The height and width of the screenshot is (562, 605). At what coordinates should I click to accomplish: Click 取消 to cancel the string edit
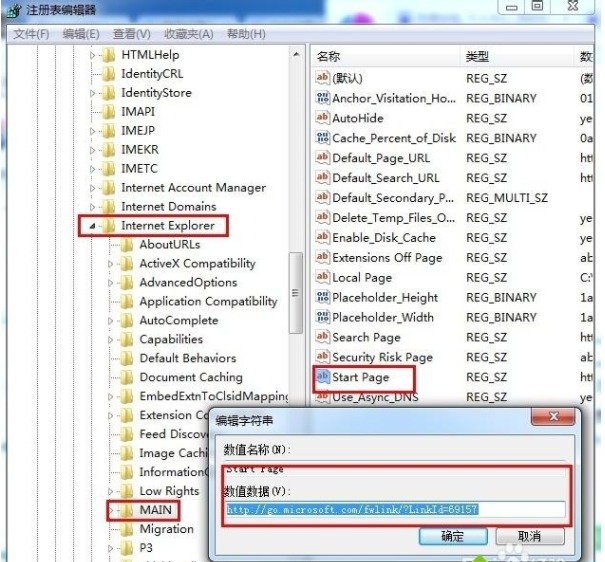click(x=530, y=536)
